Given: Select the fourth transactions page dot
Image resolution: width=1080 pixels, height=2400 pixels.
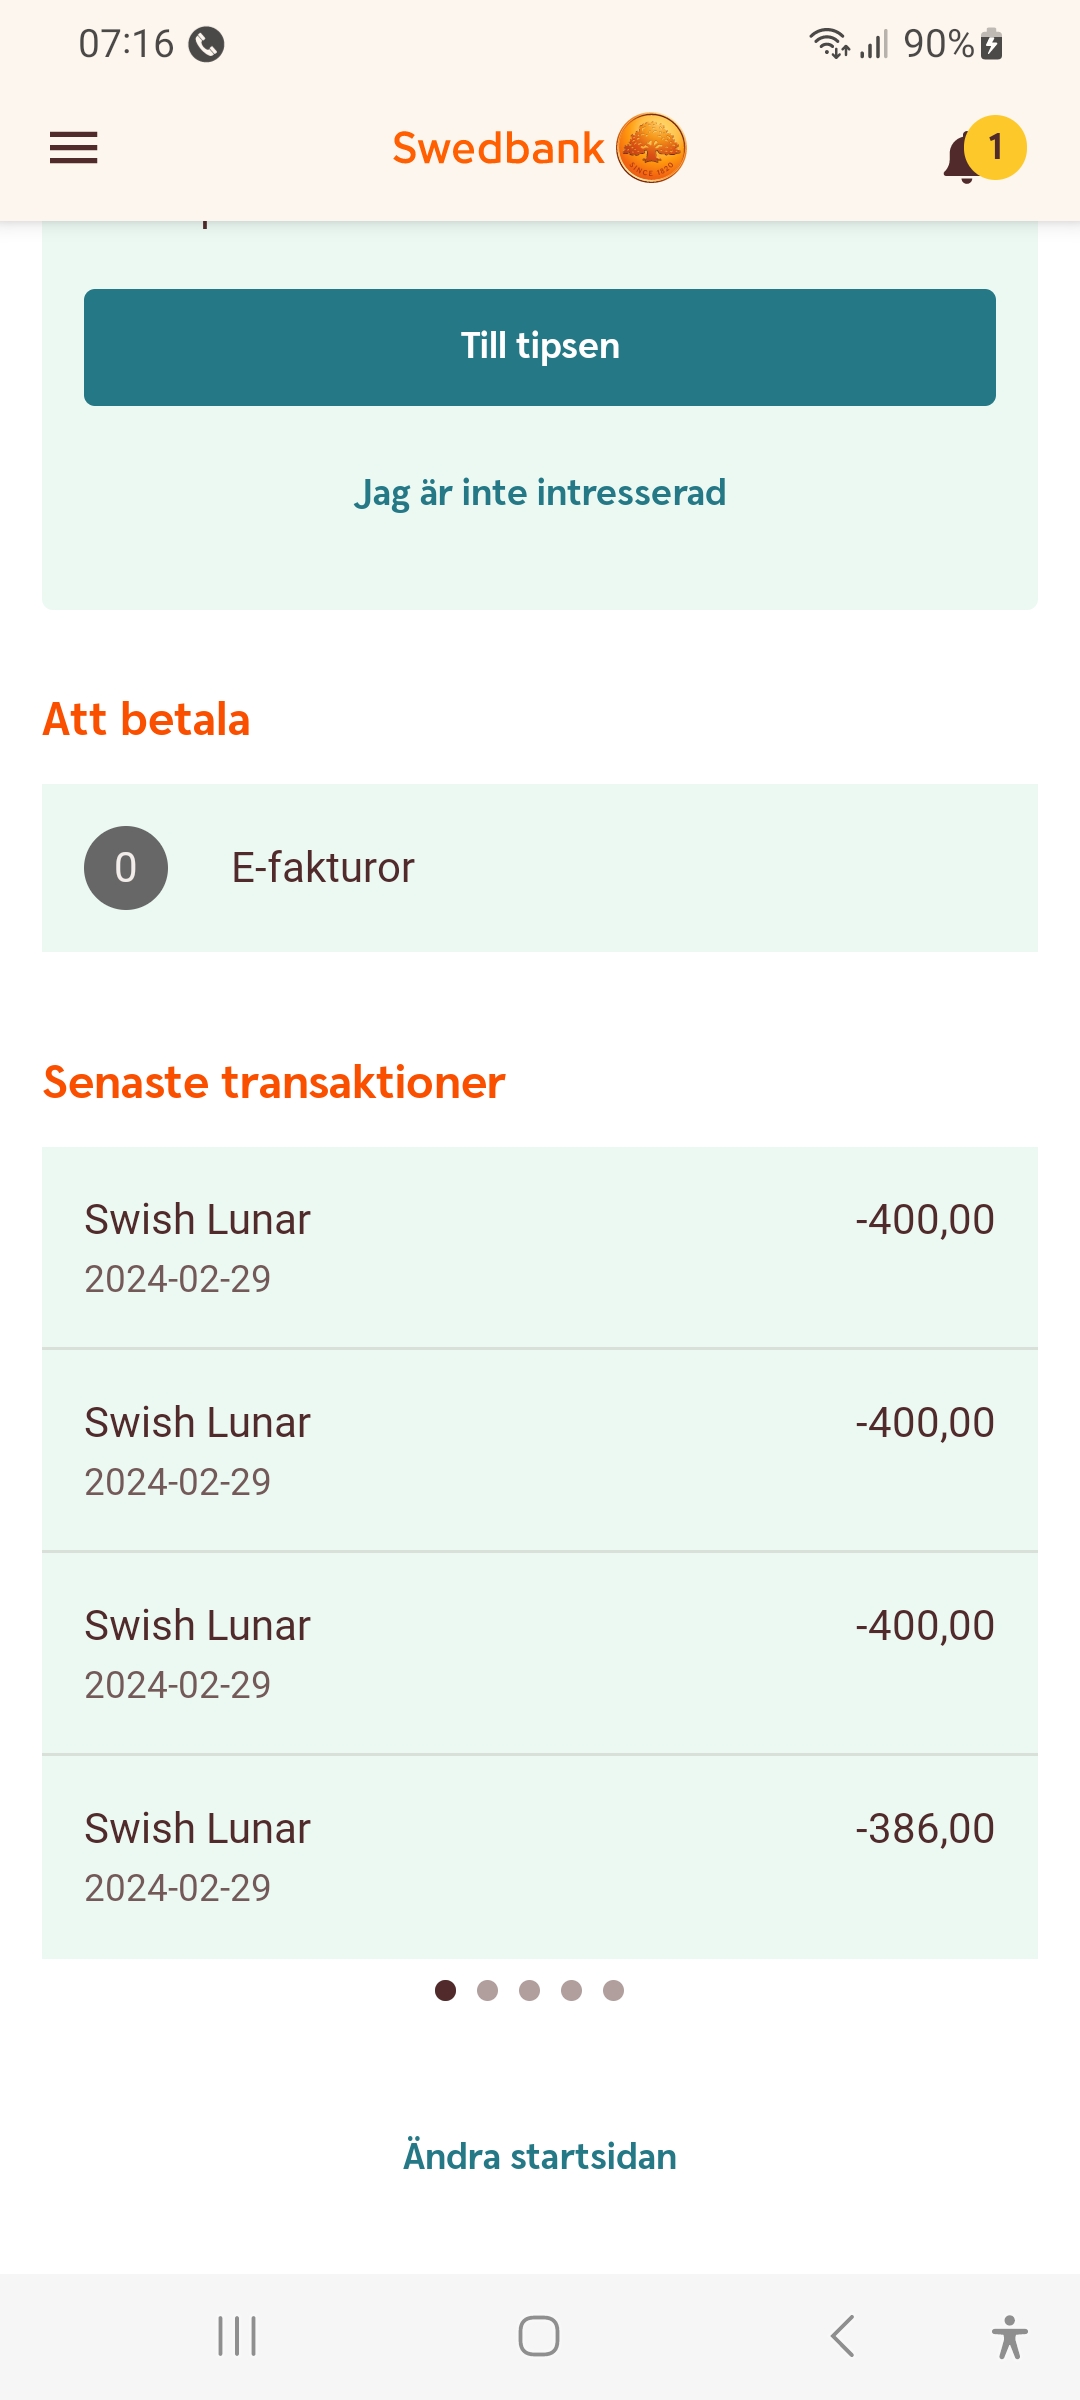Looking at the screenshot, I should pyautogui.click(x=572, y=1991).
